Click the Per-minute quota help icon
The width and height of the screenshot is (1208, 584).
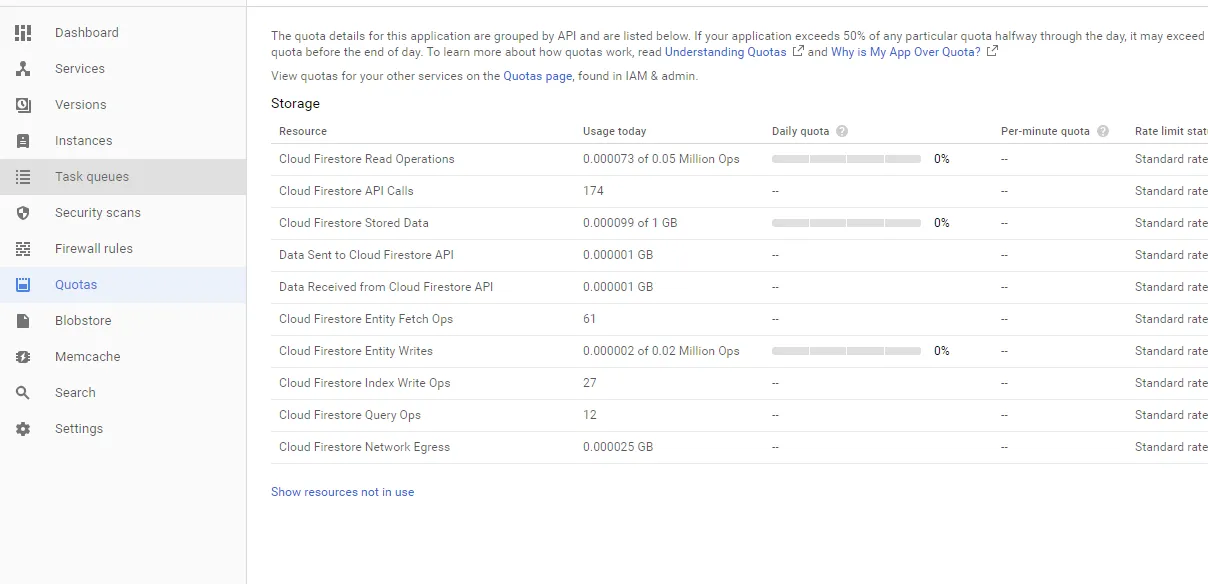pyautogui.click(x=1103, y=131)
